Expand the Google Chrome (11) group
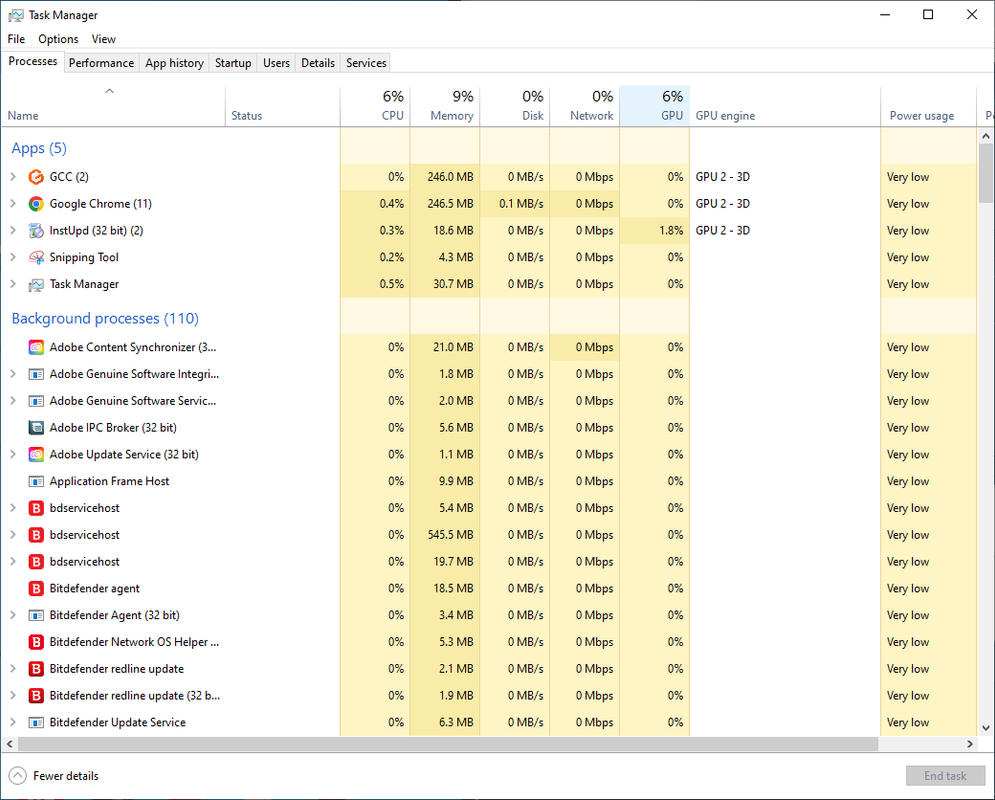995x800 pixels. (13, 203)
